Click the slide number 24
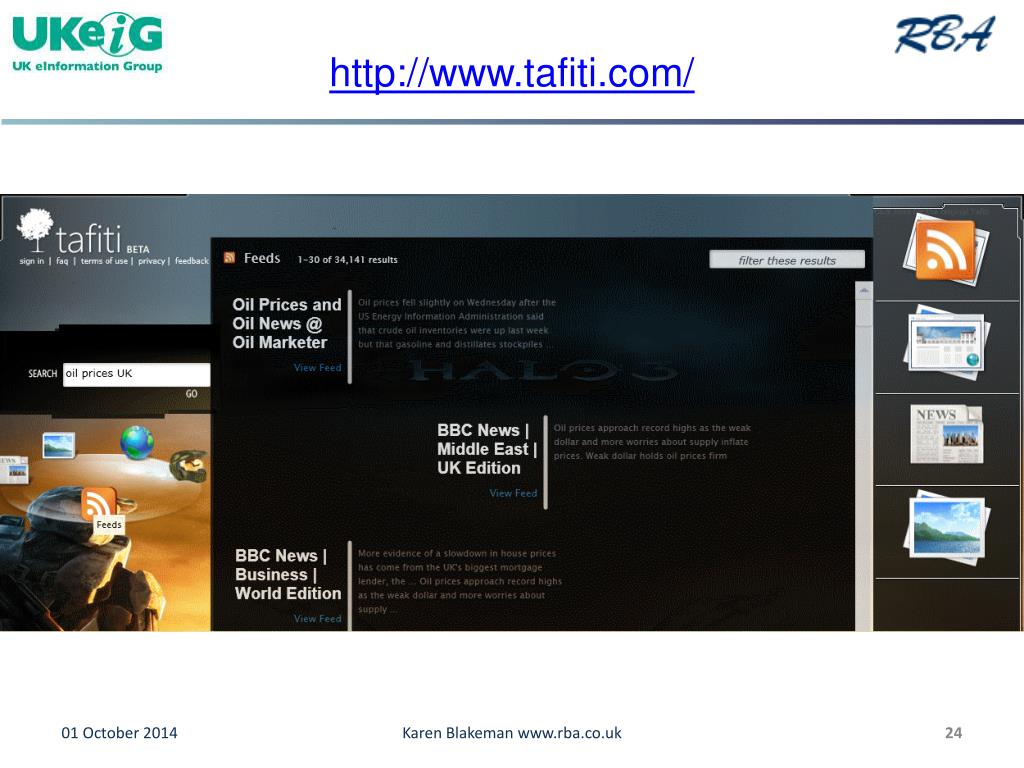Screen dimensions: 1024x768 953,733
